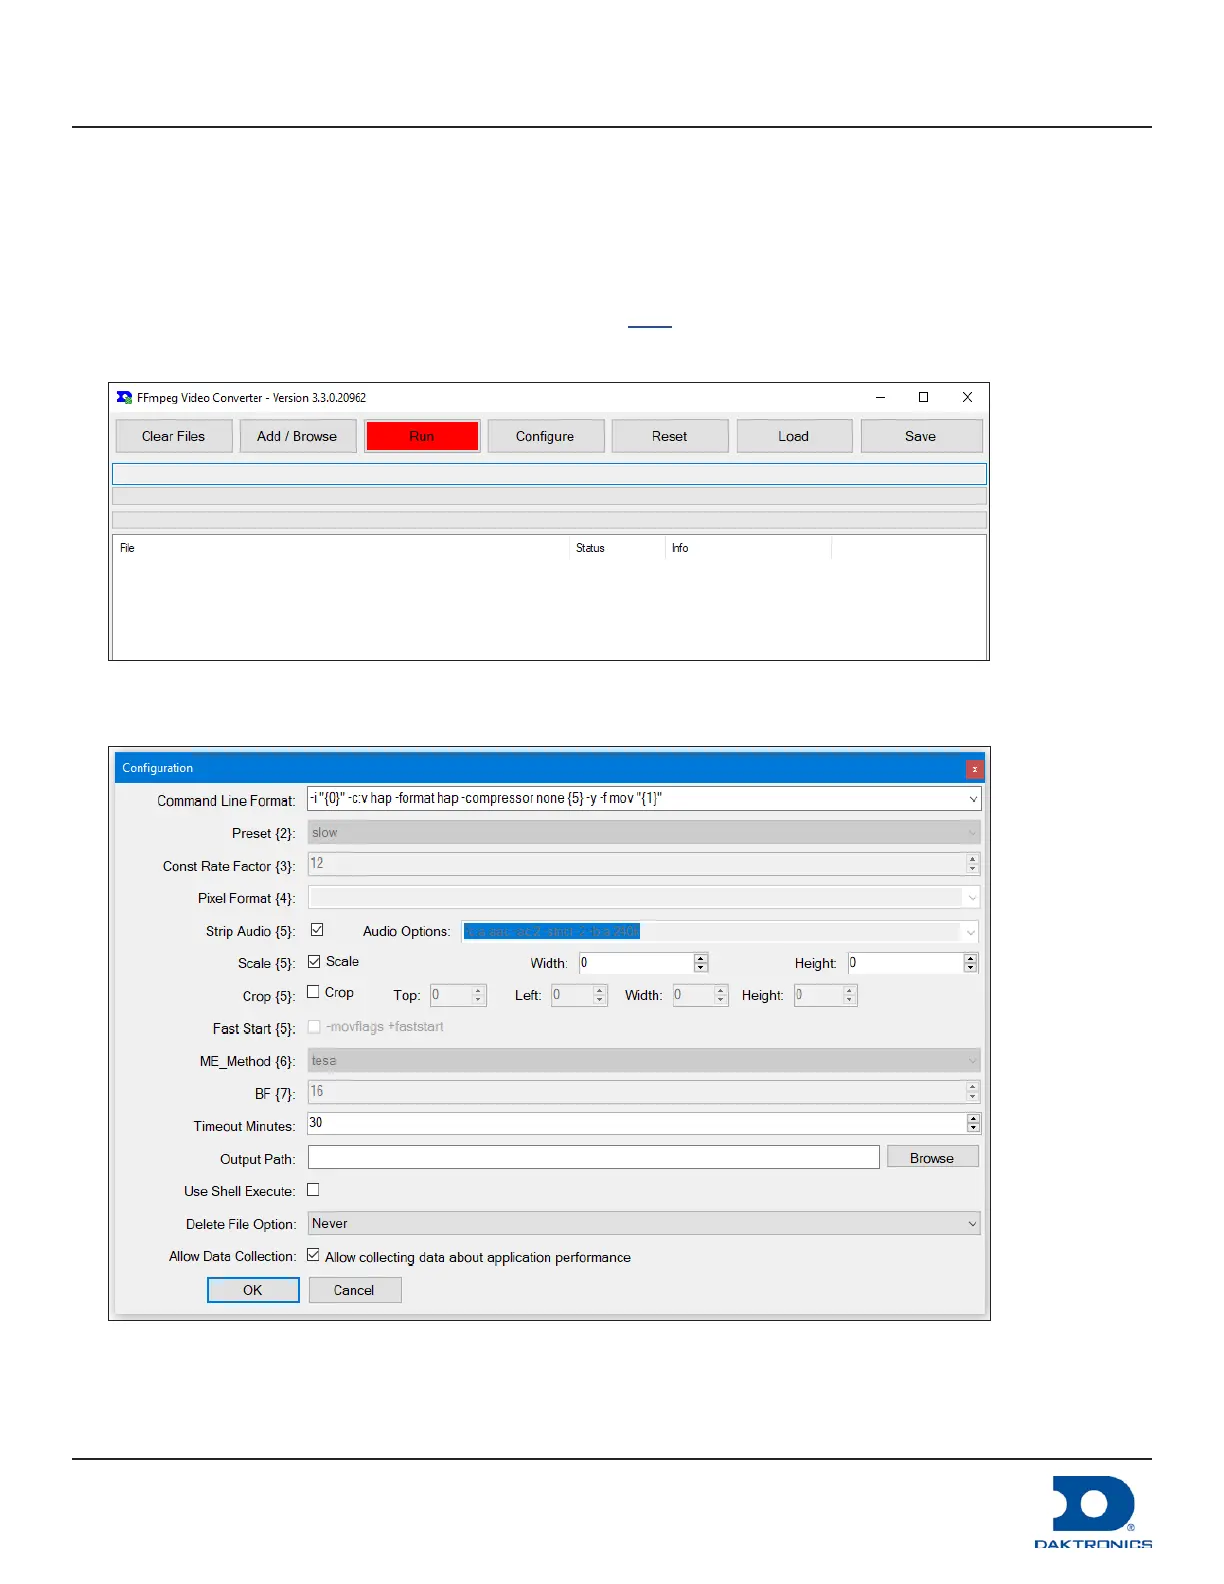The width and height of the screenshot is (1224, 1584).
Task: Click the Scale Height input field
Action: [905, 963]
